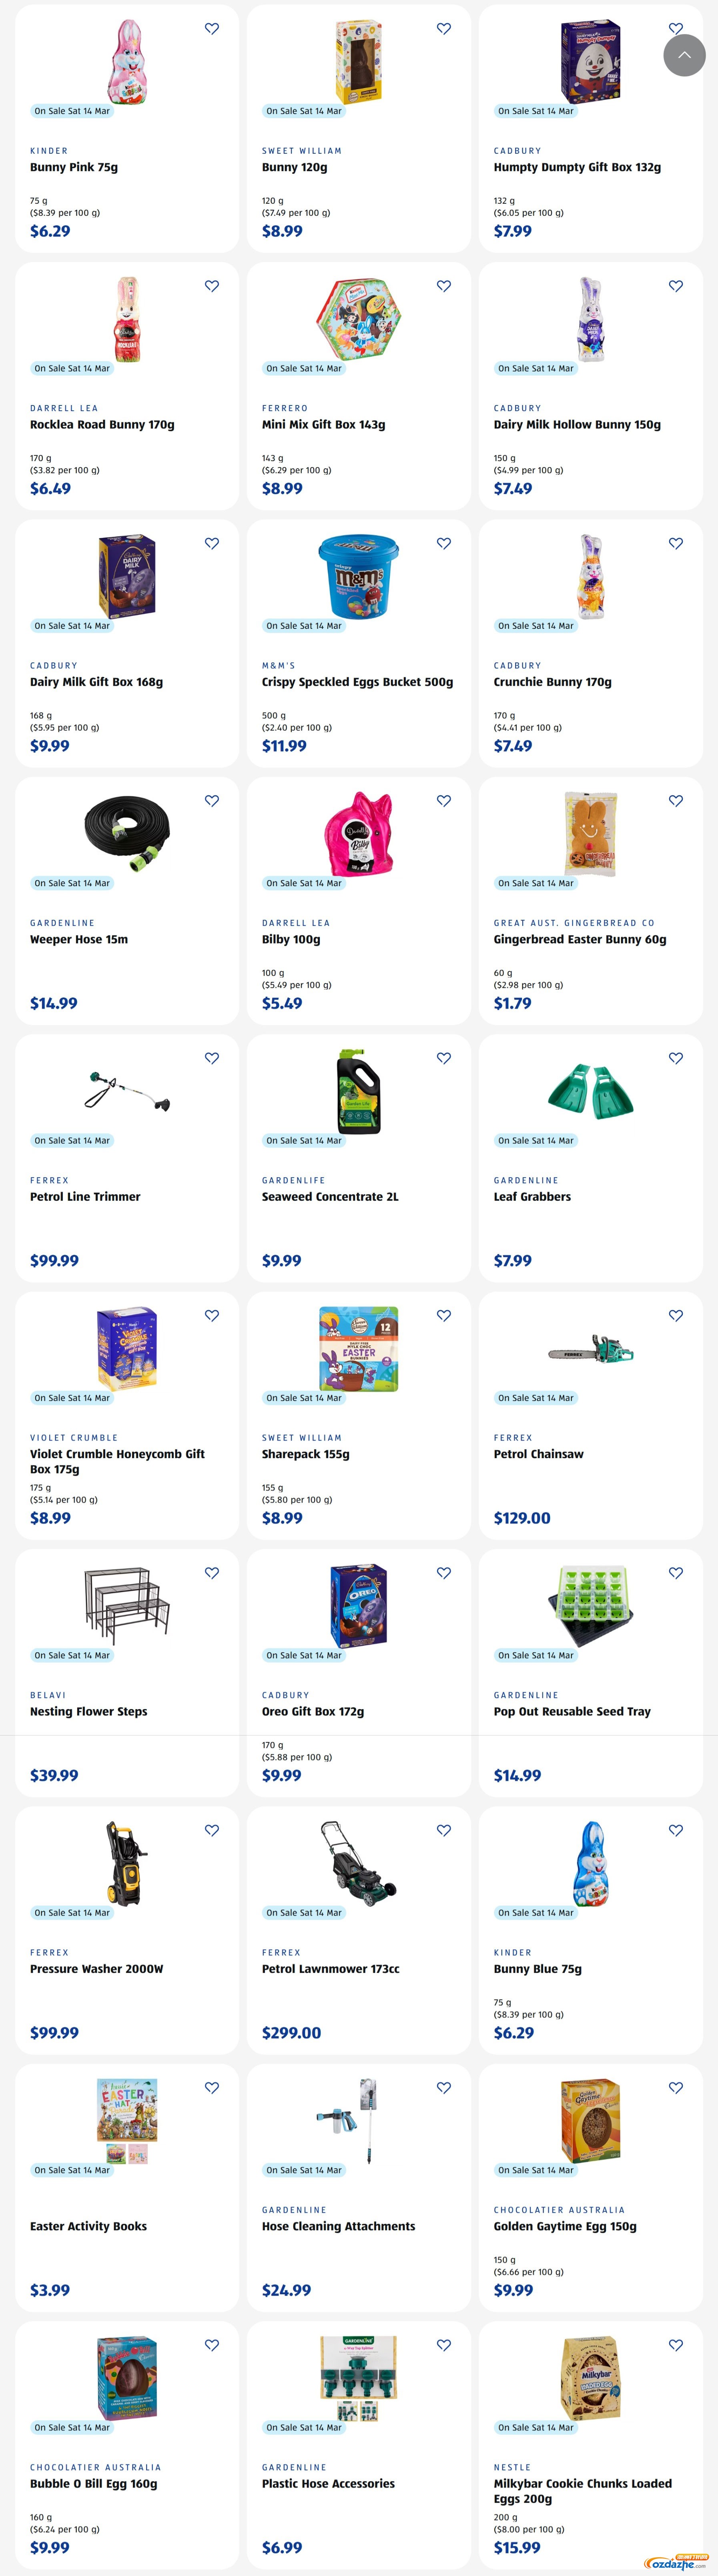Click the scroll-to-top arrow button
The width and height of the screenshot is (718, 2576).
tap(684, 55)
